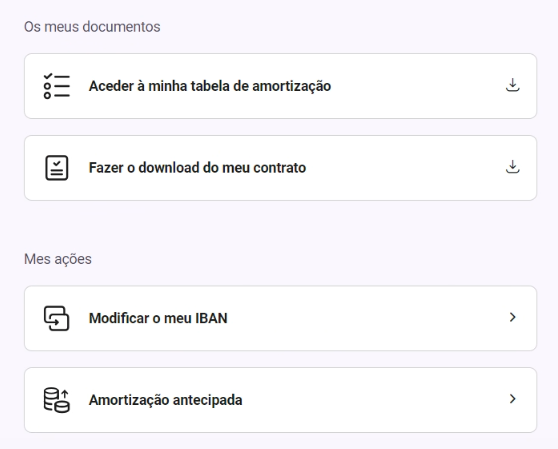Click blank middle area of IBAN card

click(367, 318)
